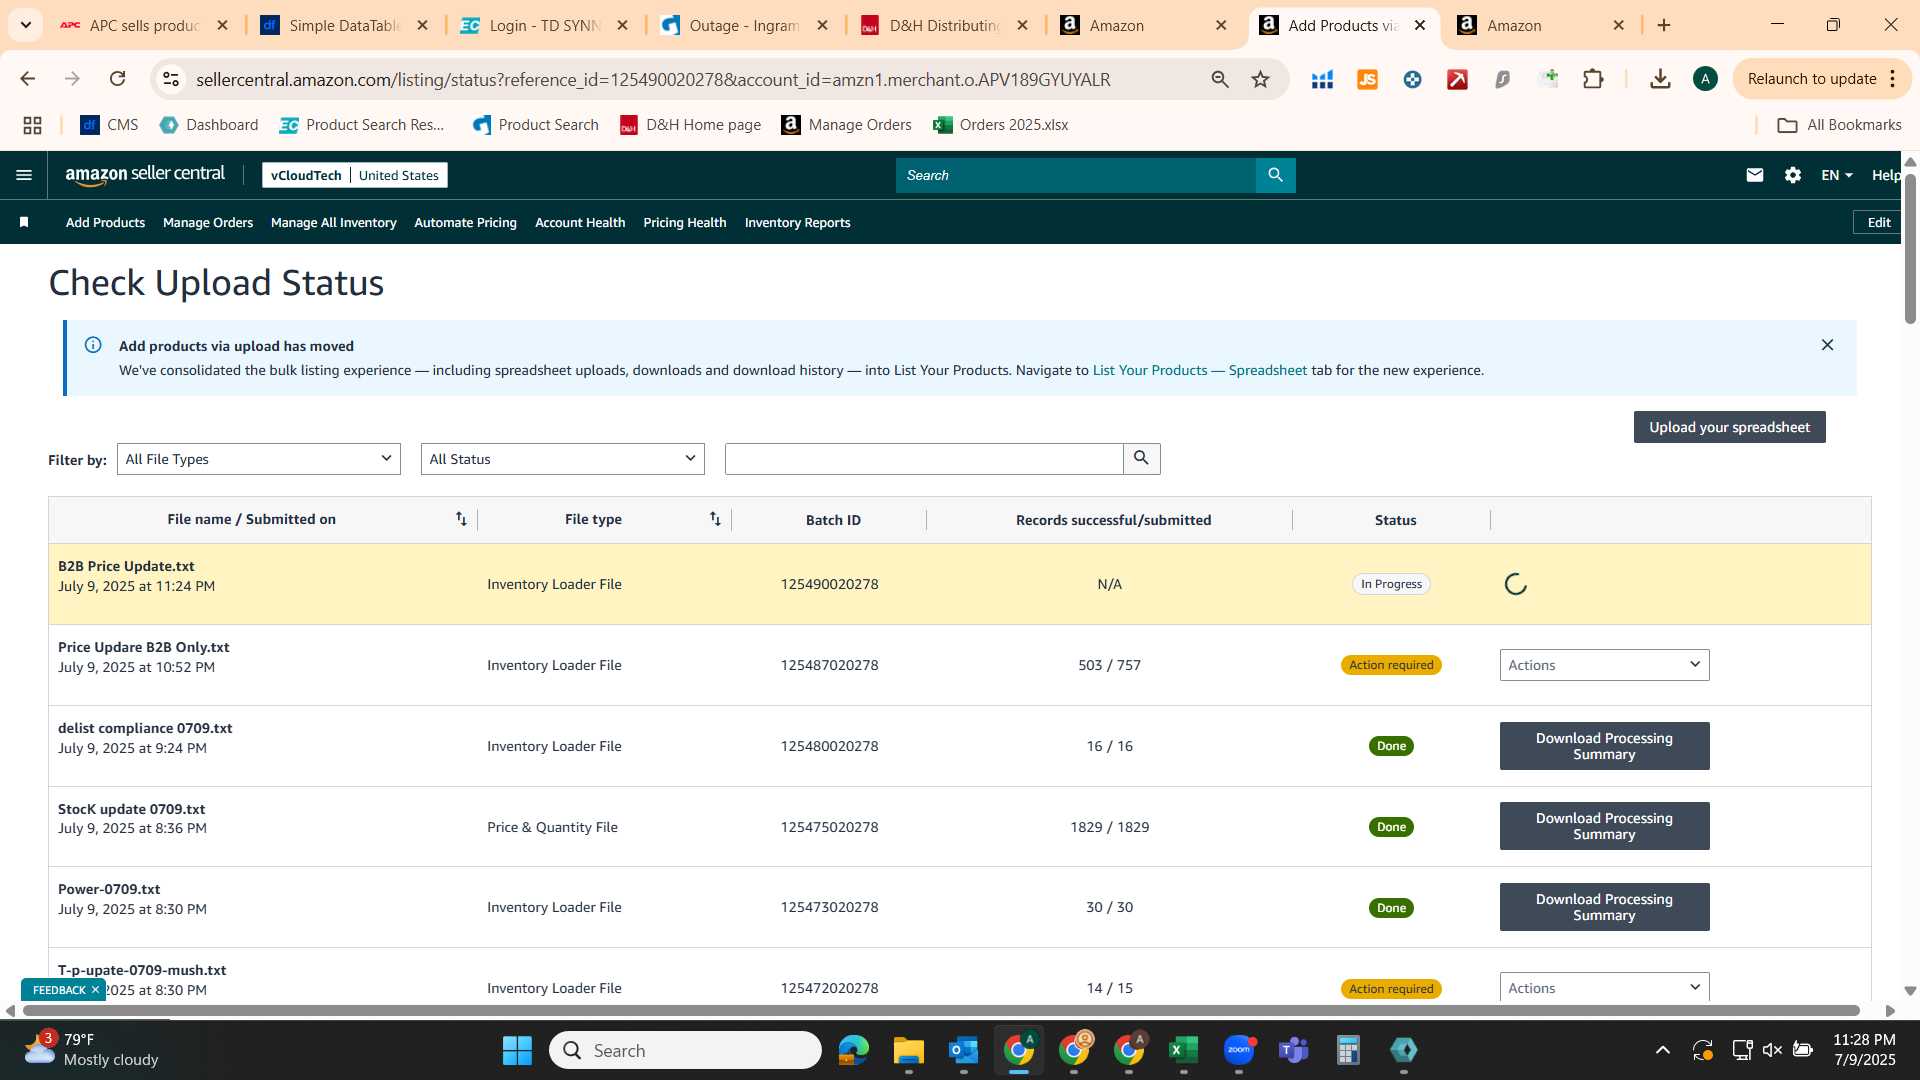This screenshot has height=1080, width=1920.
Task: Open the vCloudTech United States account switcher
Action: (x=354, y=175)
